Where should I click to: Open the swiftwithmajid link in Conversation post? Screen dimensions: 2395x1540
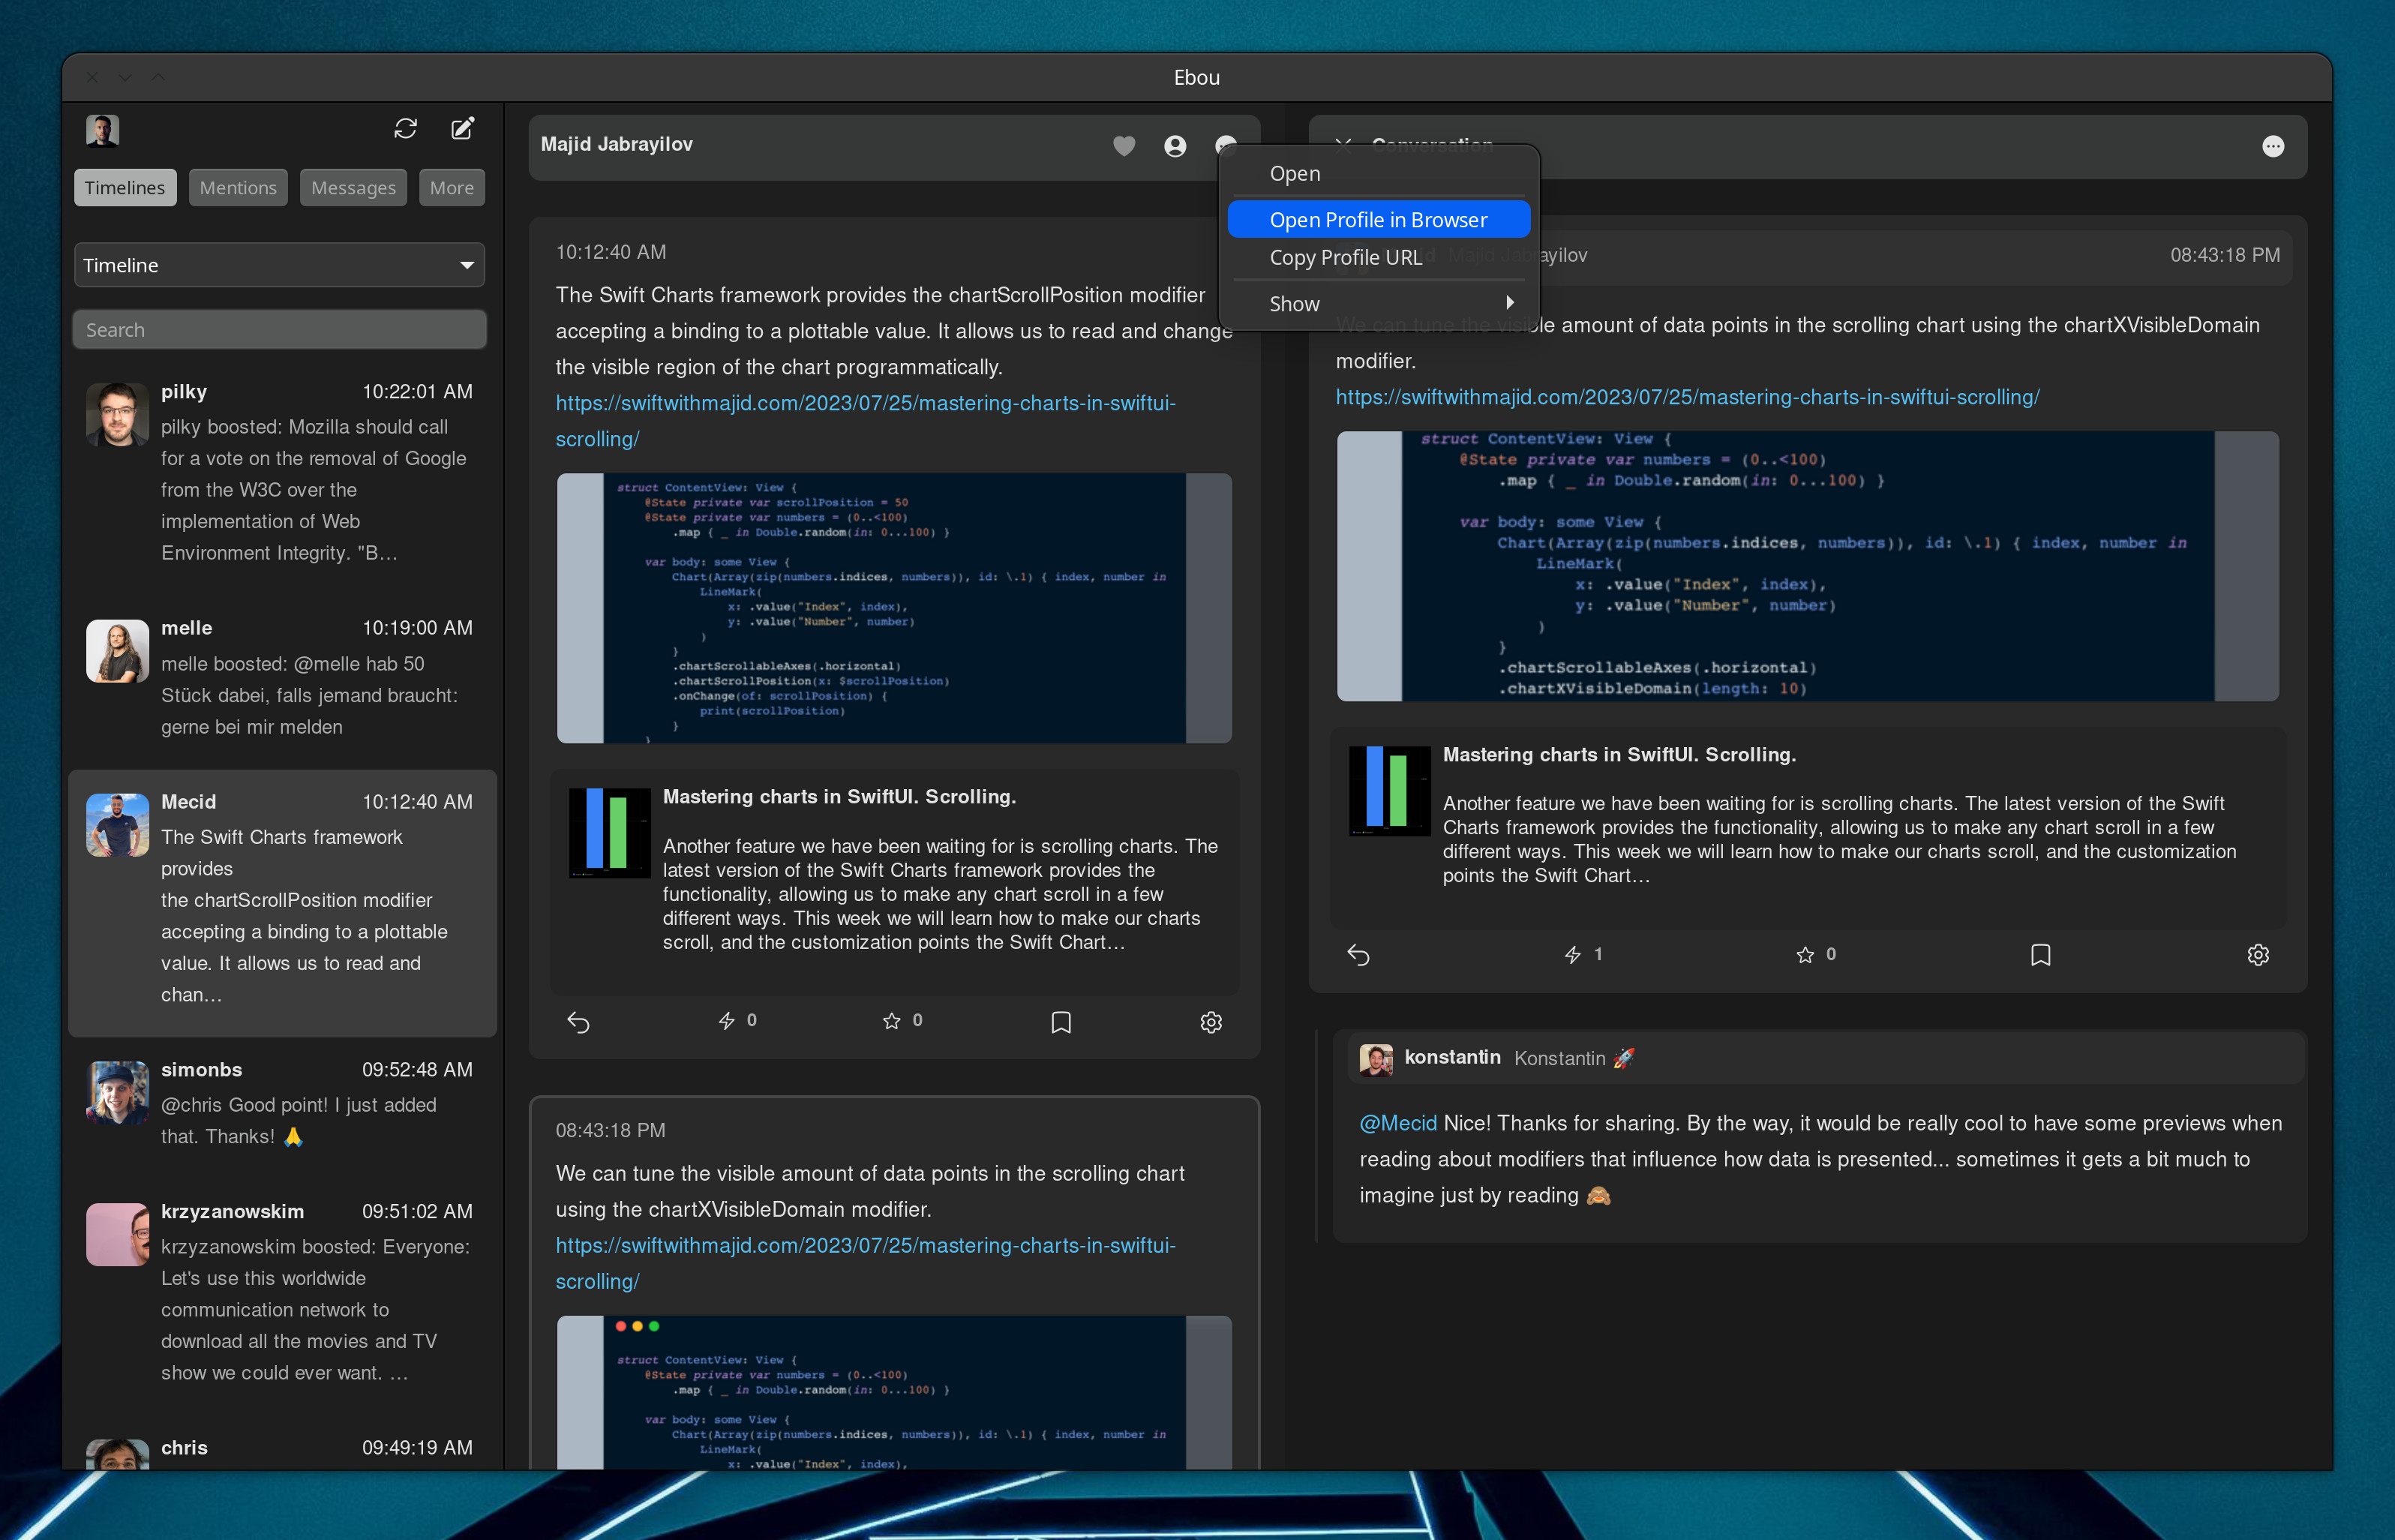(1687, 397)
